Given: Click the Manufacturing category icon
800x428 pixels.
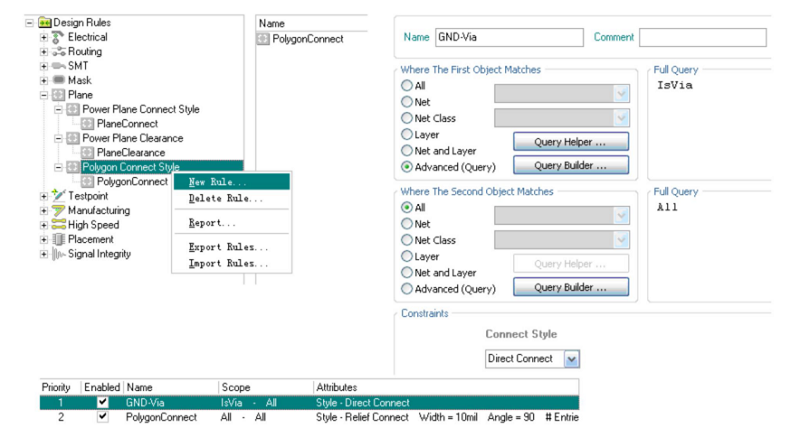Looking at the screenshot, I should click(x=58, y=211).
